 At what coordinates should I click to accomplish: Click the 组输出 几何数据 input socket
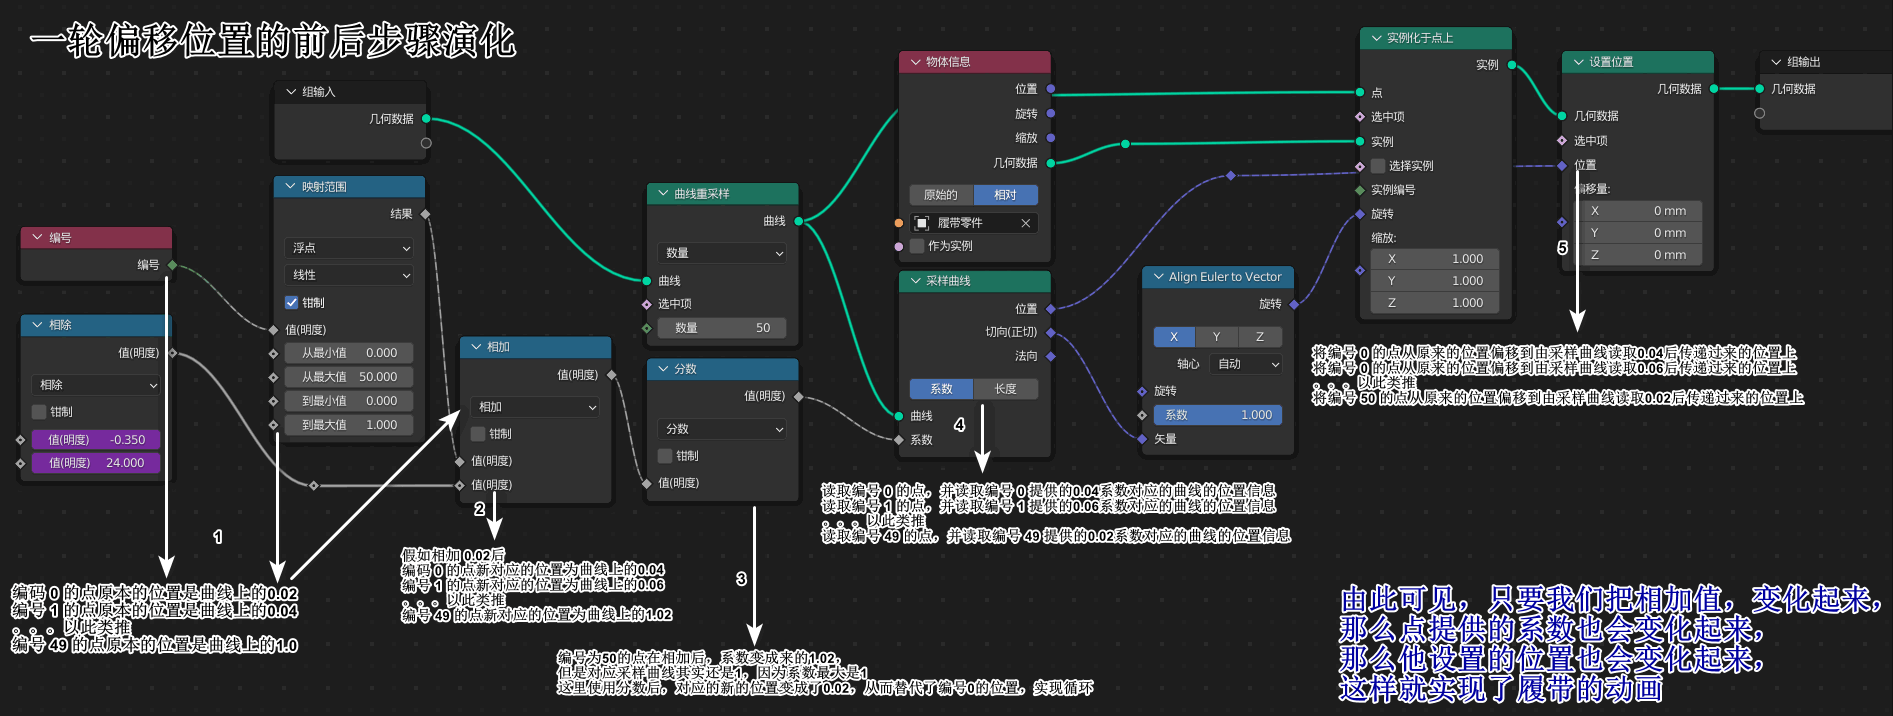1759,89
